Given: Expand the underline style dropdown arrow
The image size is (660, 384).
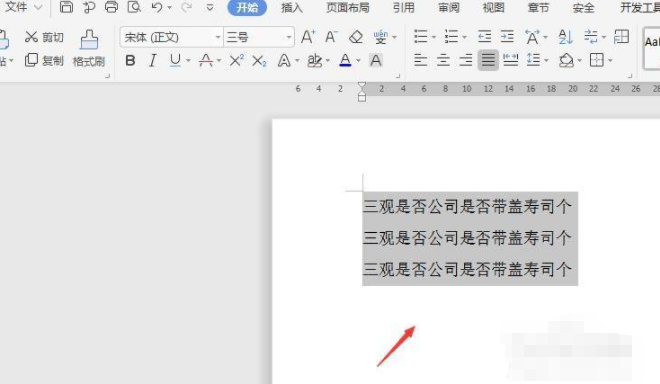Looking at the screenshot, I should point(188,61).
